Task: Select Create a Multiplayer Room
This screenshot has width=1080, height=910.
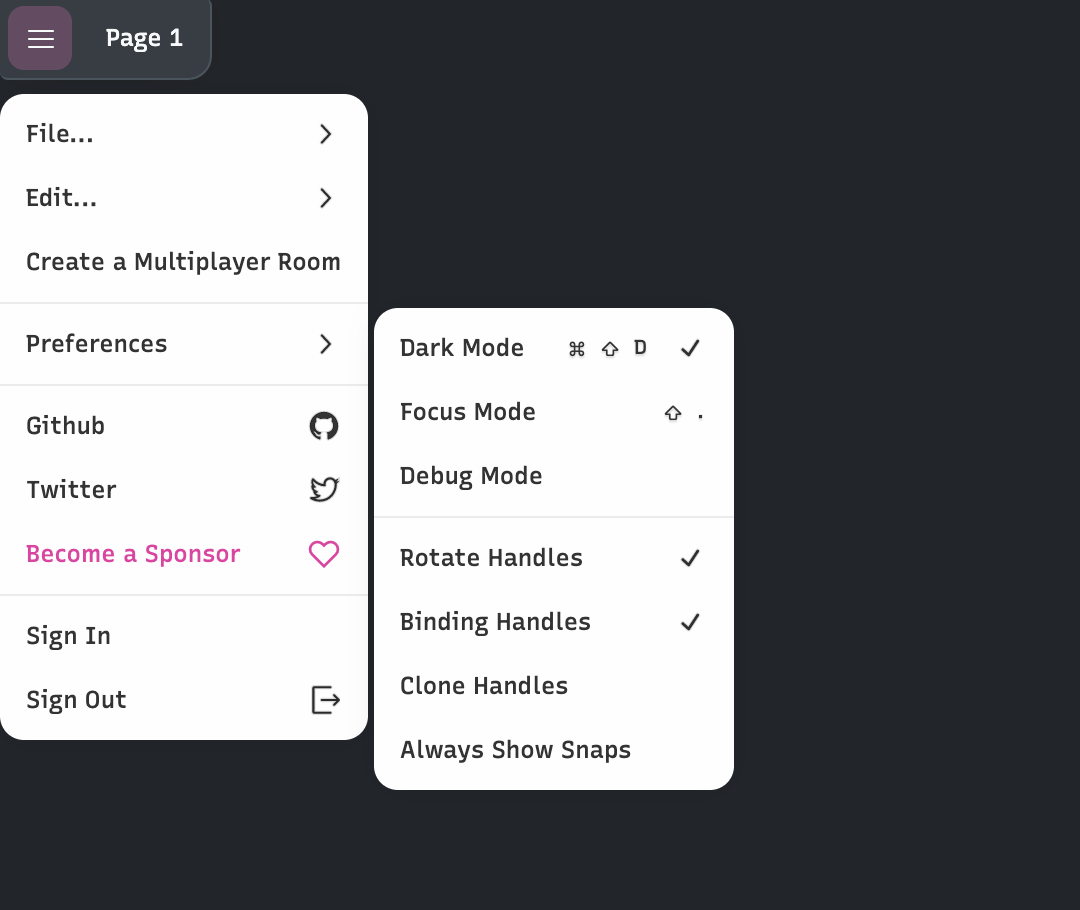Action: point(183,262)
